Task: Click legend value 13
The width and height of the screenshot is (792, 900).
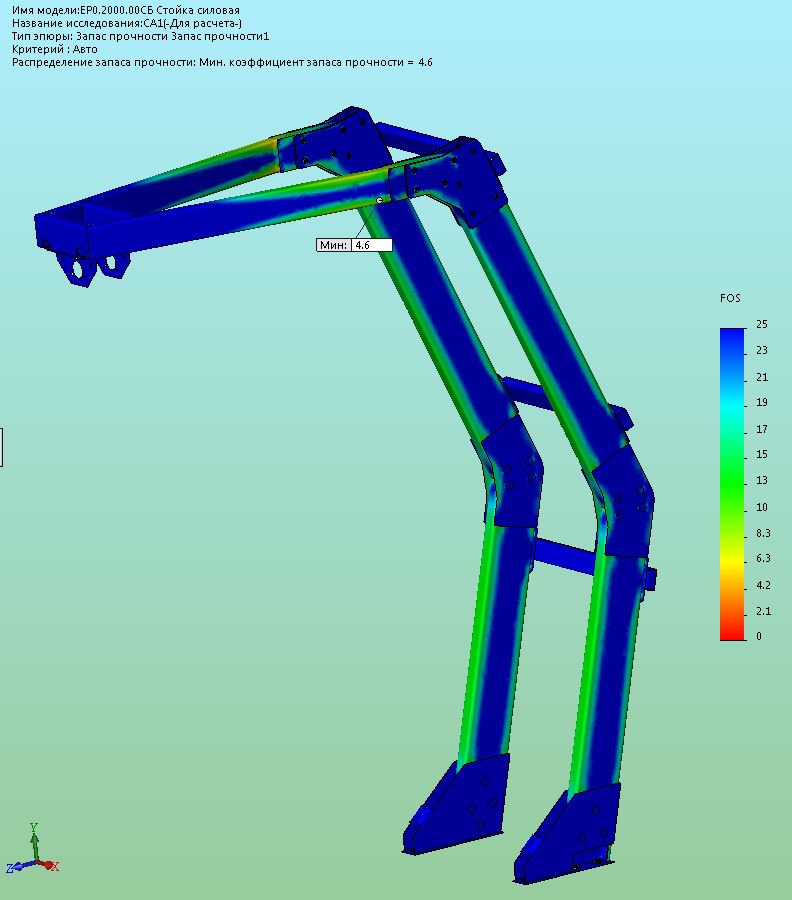Action: (762, 480)
